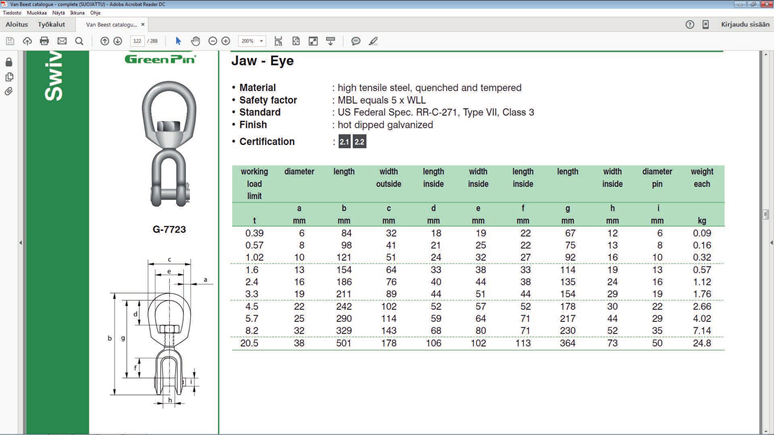Open the Muokkaa menu

click(37, 13)
